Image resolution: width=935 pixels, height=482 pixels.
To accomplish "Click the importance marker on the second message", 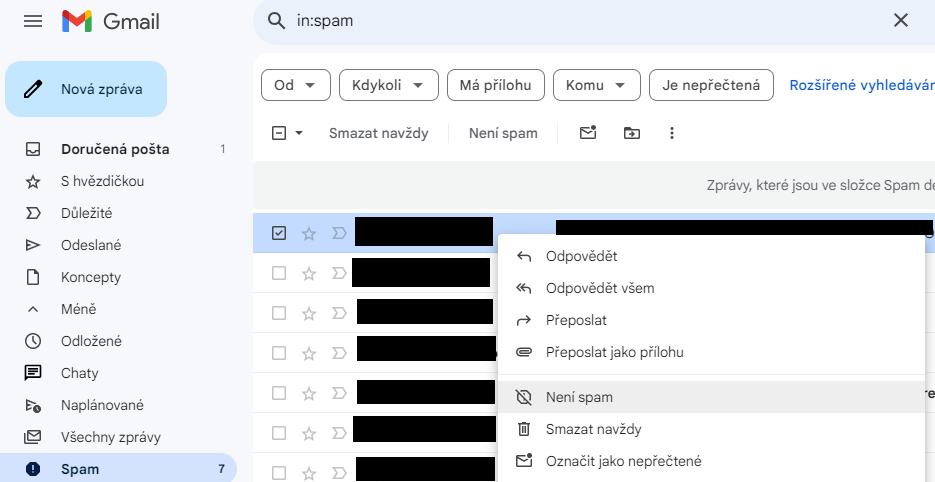I will 338,273.
